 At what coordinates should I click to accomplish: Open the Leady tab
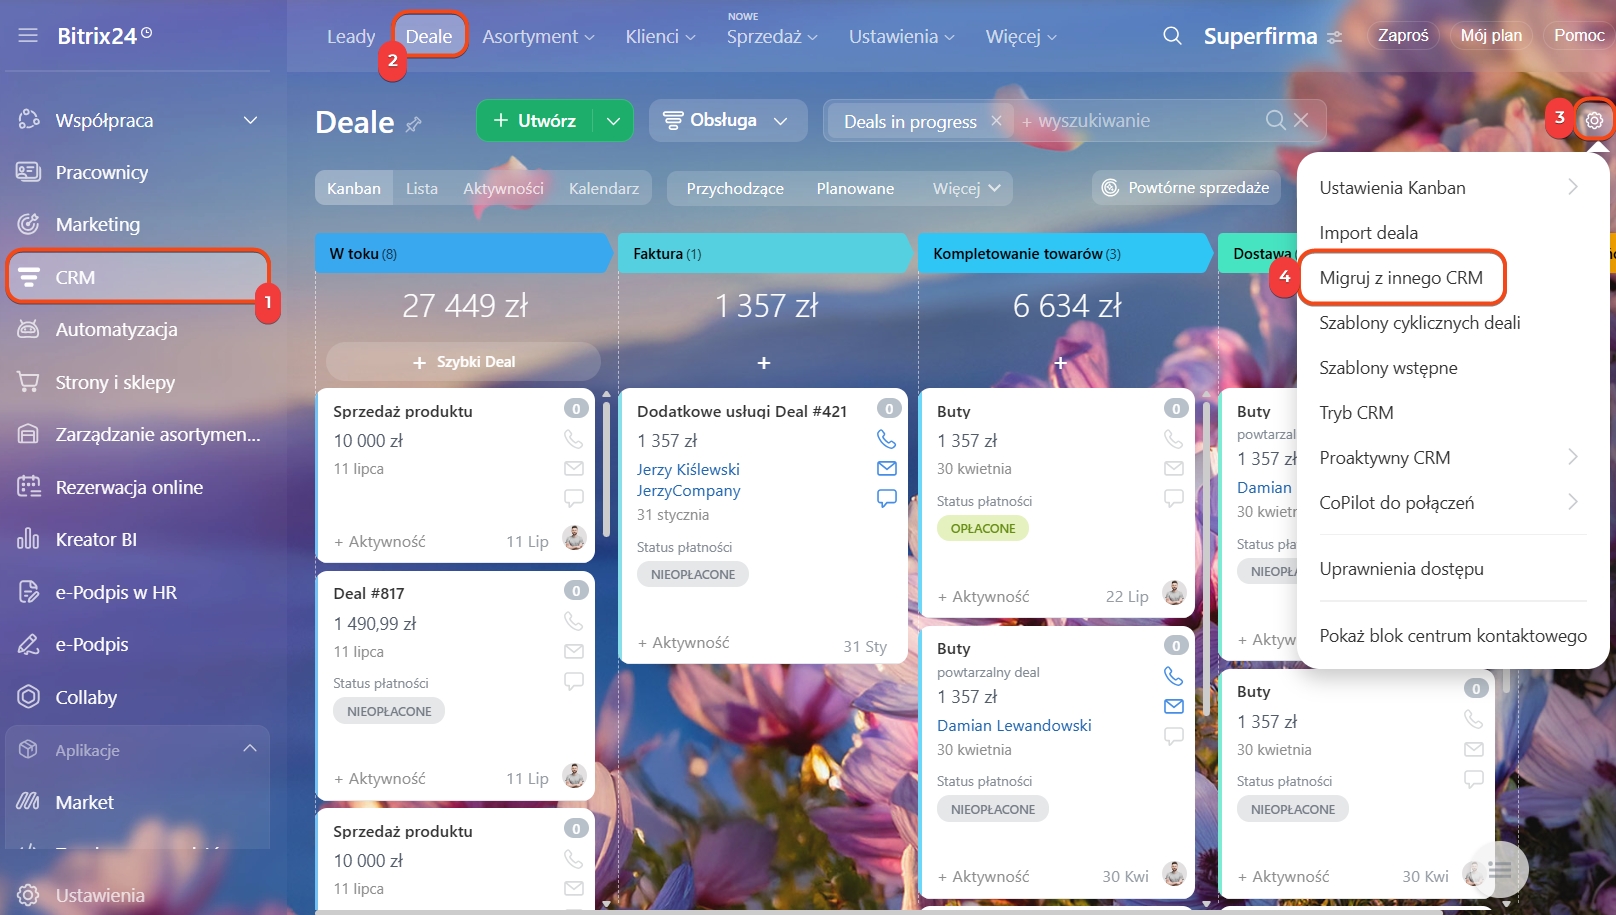click(x=351, y=36)
